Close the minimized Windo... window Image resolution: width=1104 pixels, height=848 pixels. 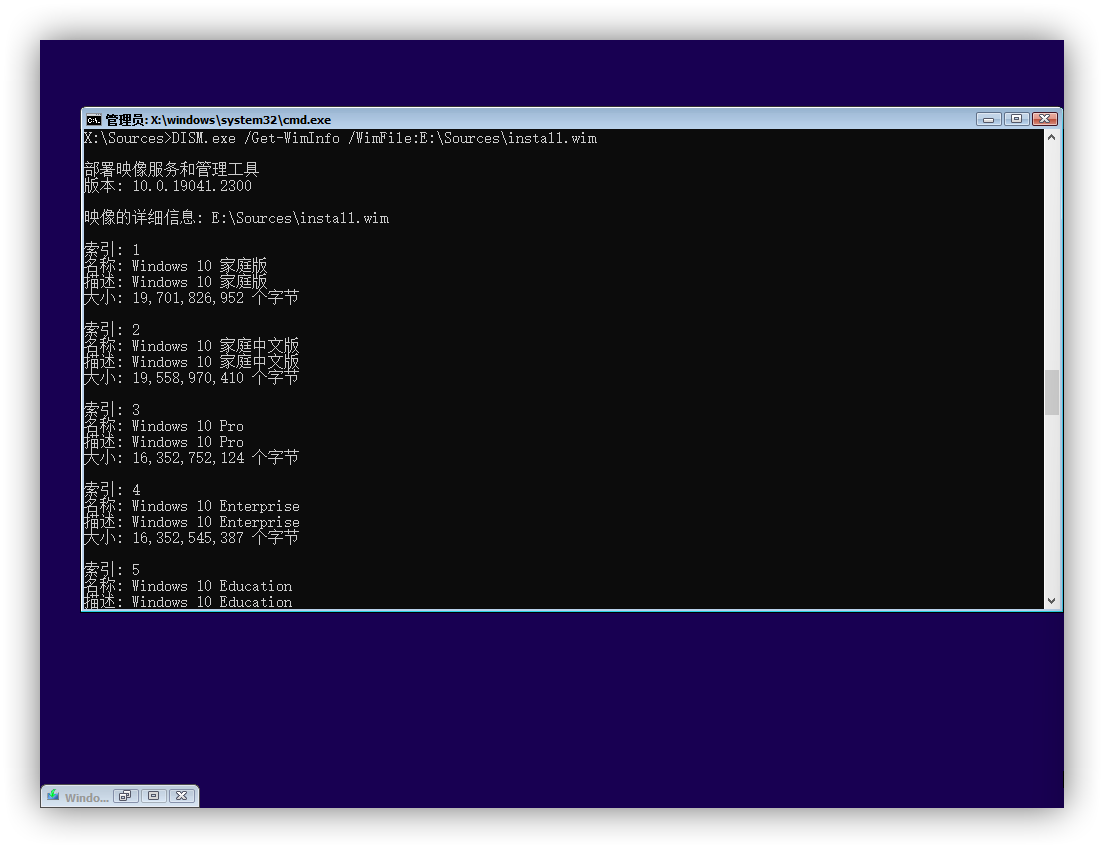(182, 796)
